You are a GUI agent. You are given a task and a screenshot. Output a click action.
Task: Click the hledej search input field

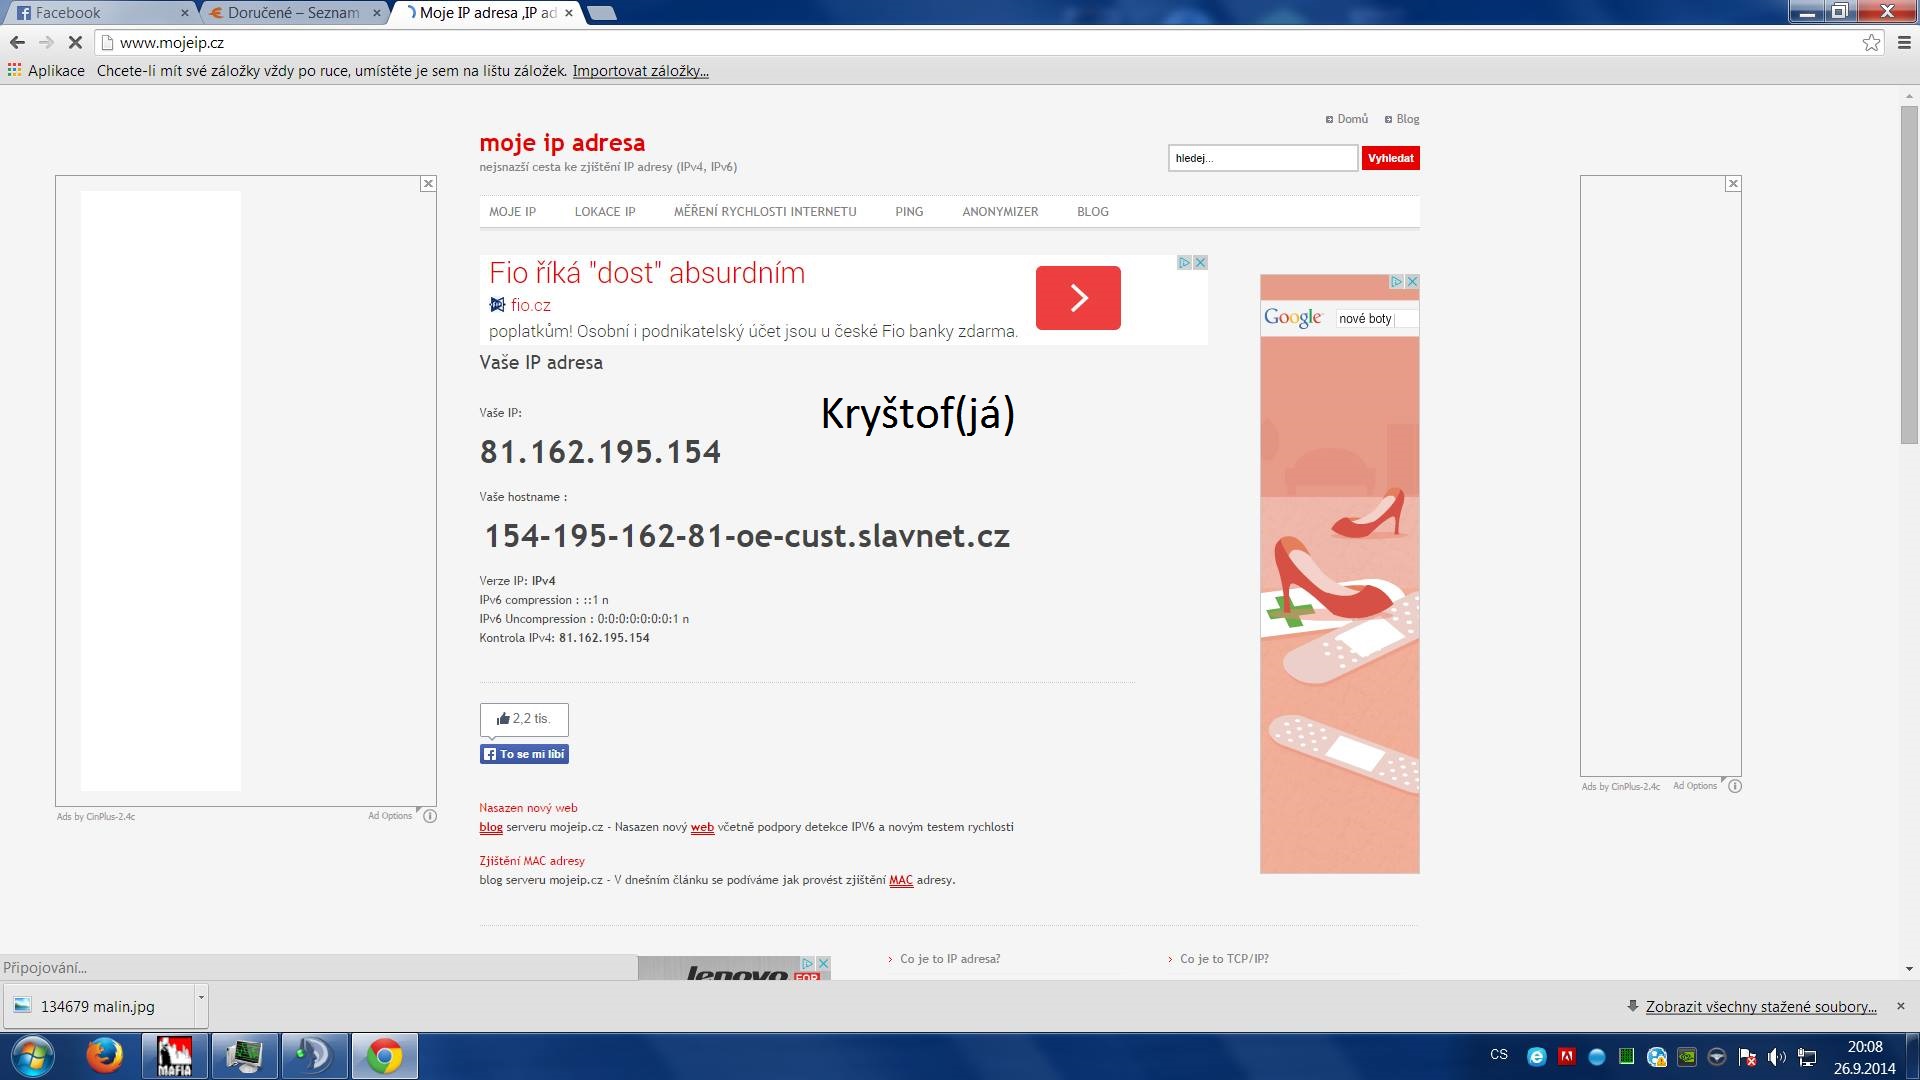tap(1262, 158)
